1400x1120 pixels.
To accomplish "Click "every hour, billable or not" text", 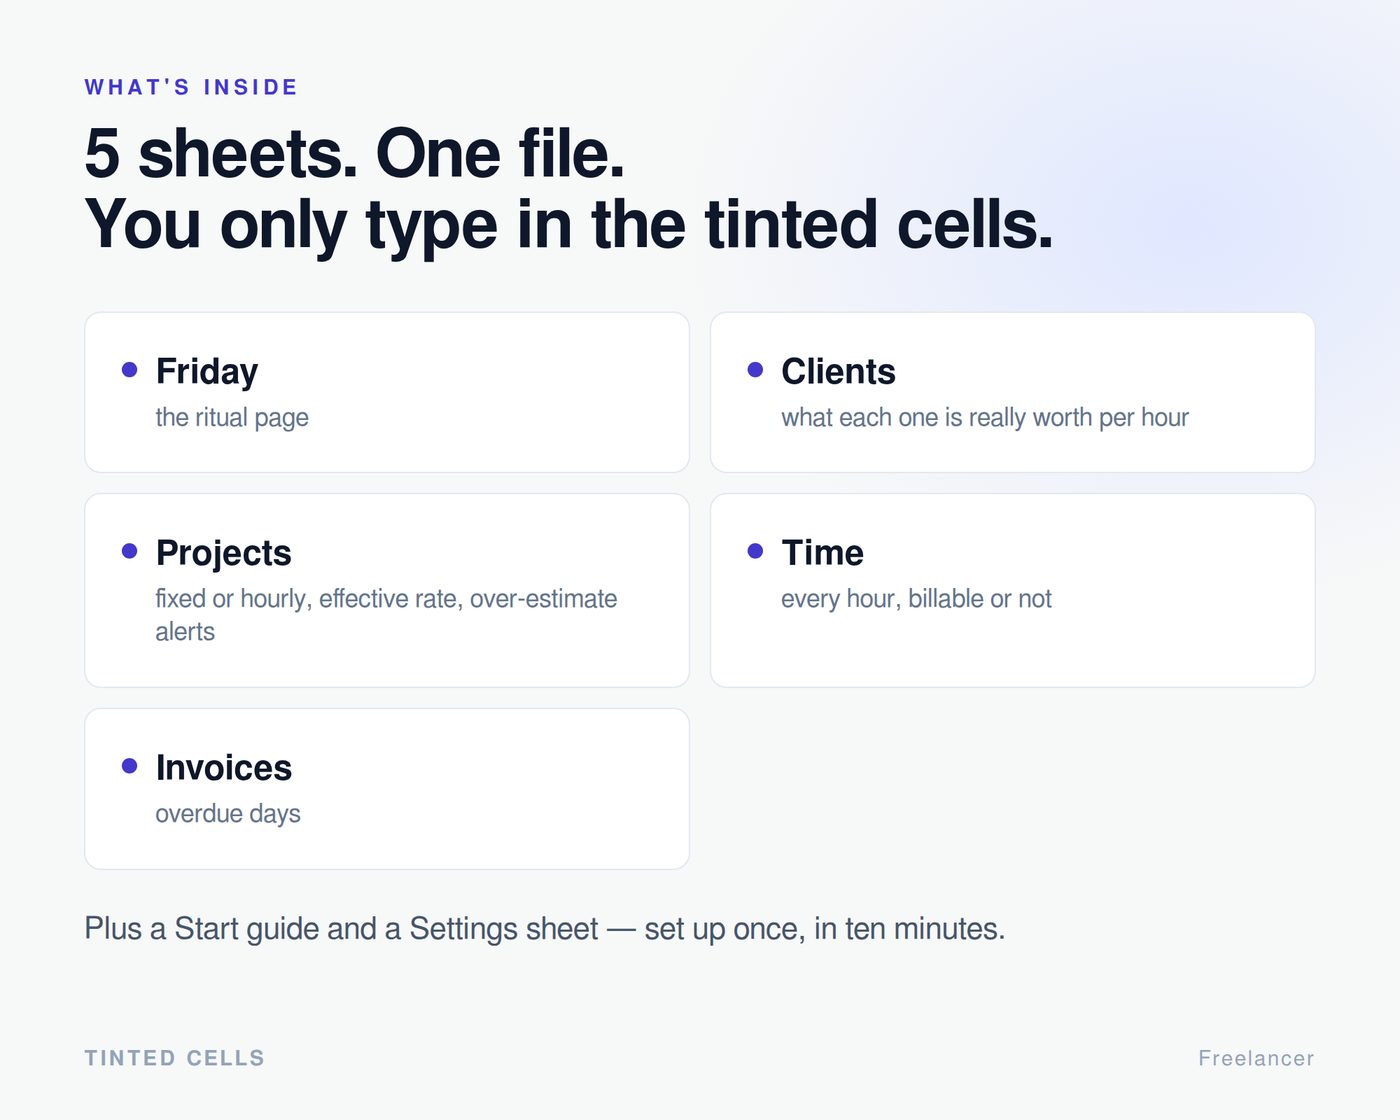I will tap(916, 599).
